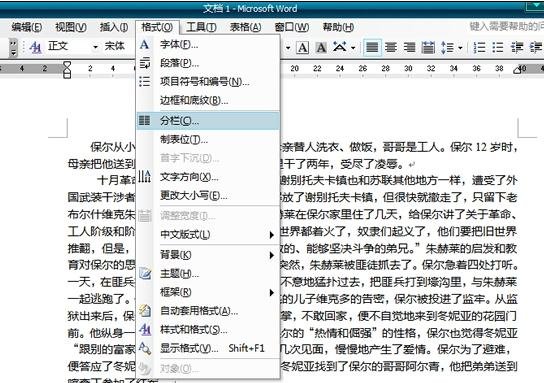The image size is (544, 383).
Task: Click the highlighted 分栏(C)... entry
Action: coord(208,121)
